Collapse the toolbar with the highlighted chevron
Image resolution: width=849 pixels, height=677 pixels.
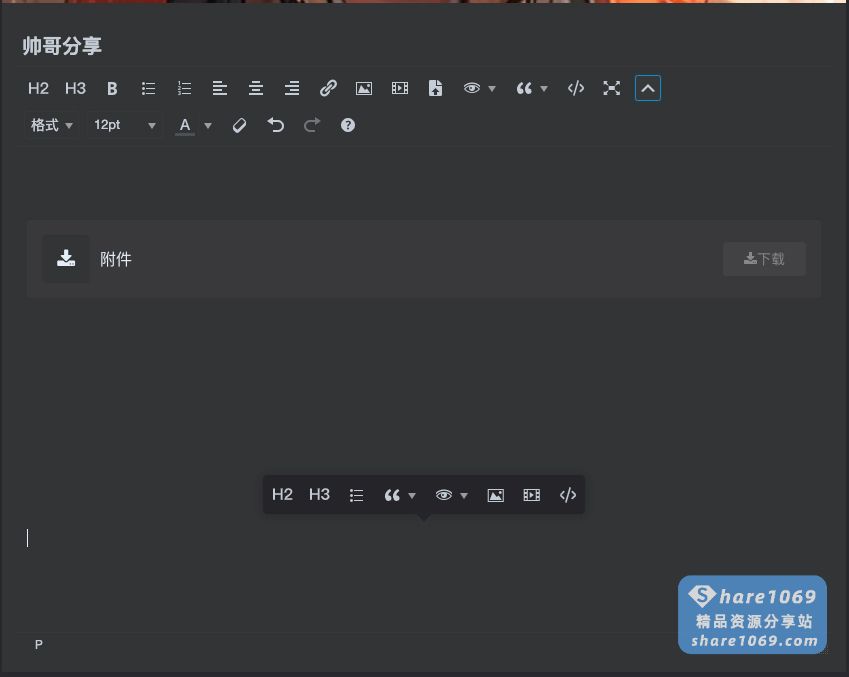click(x=647, y=88)
